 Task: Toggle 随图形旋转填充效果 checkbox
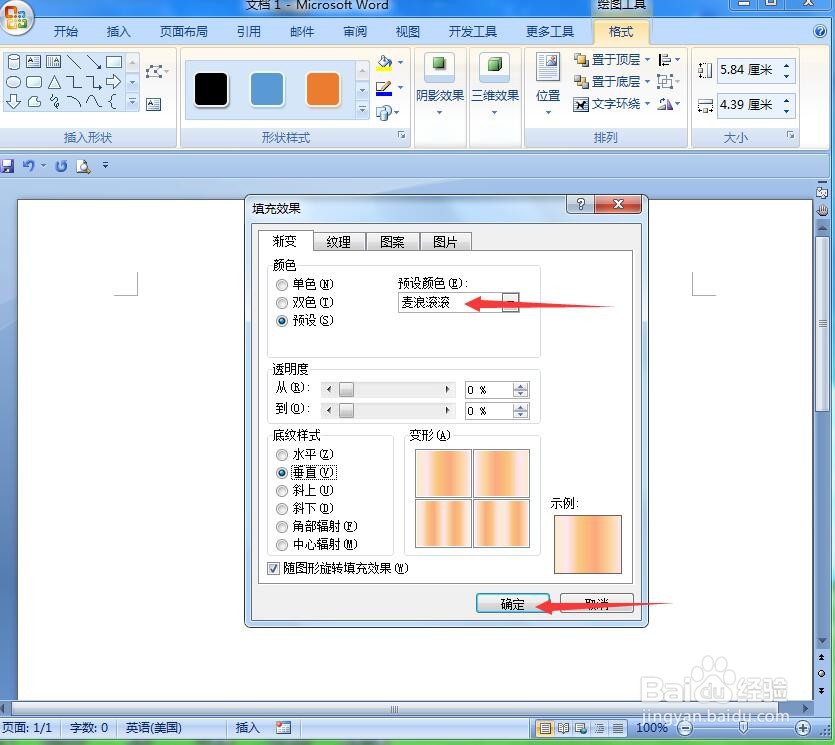click(x=273, y=568)
